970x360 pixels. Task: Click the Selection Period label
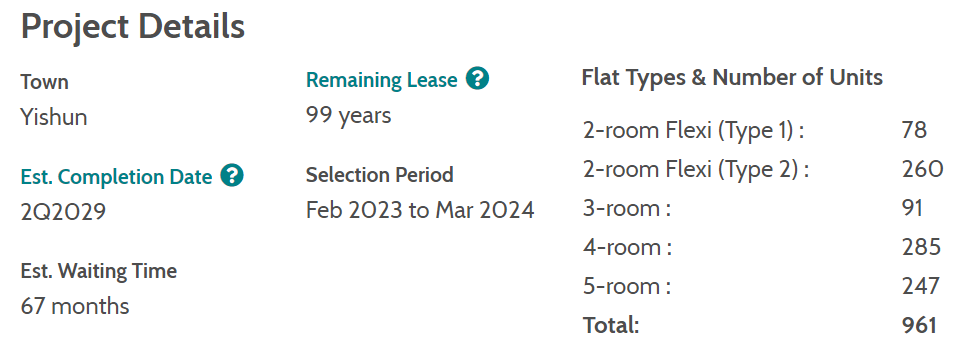380,175
